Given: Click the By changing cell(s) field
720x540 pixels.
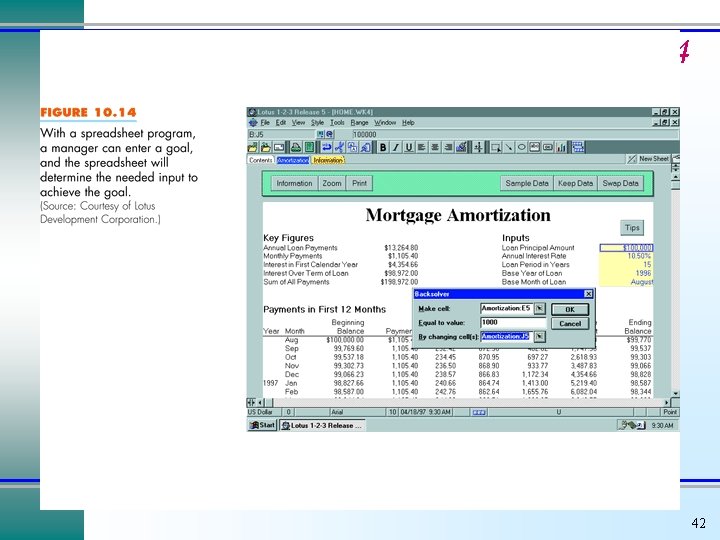Looking at the screenshot, I should [506, 337].
